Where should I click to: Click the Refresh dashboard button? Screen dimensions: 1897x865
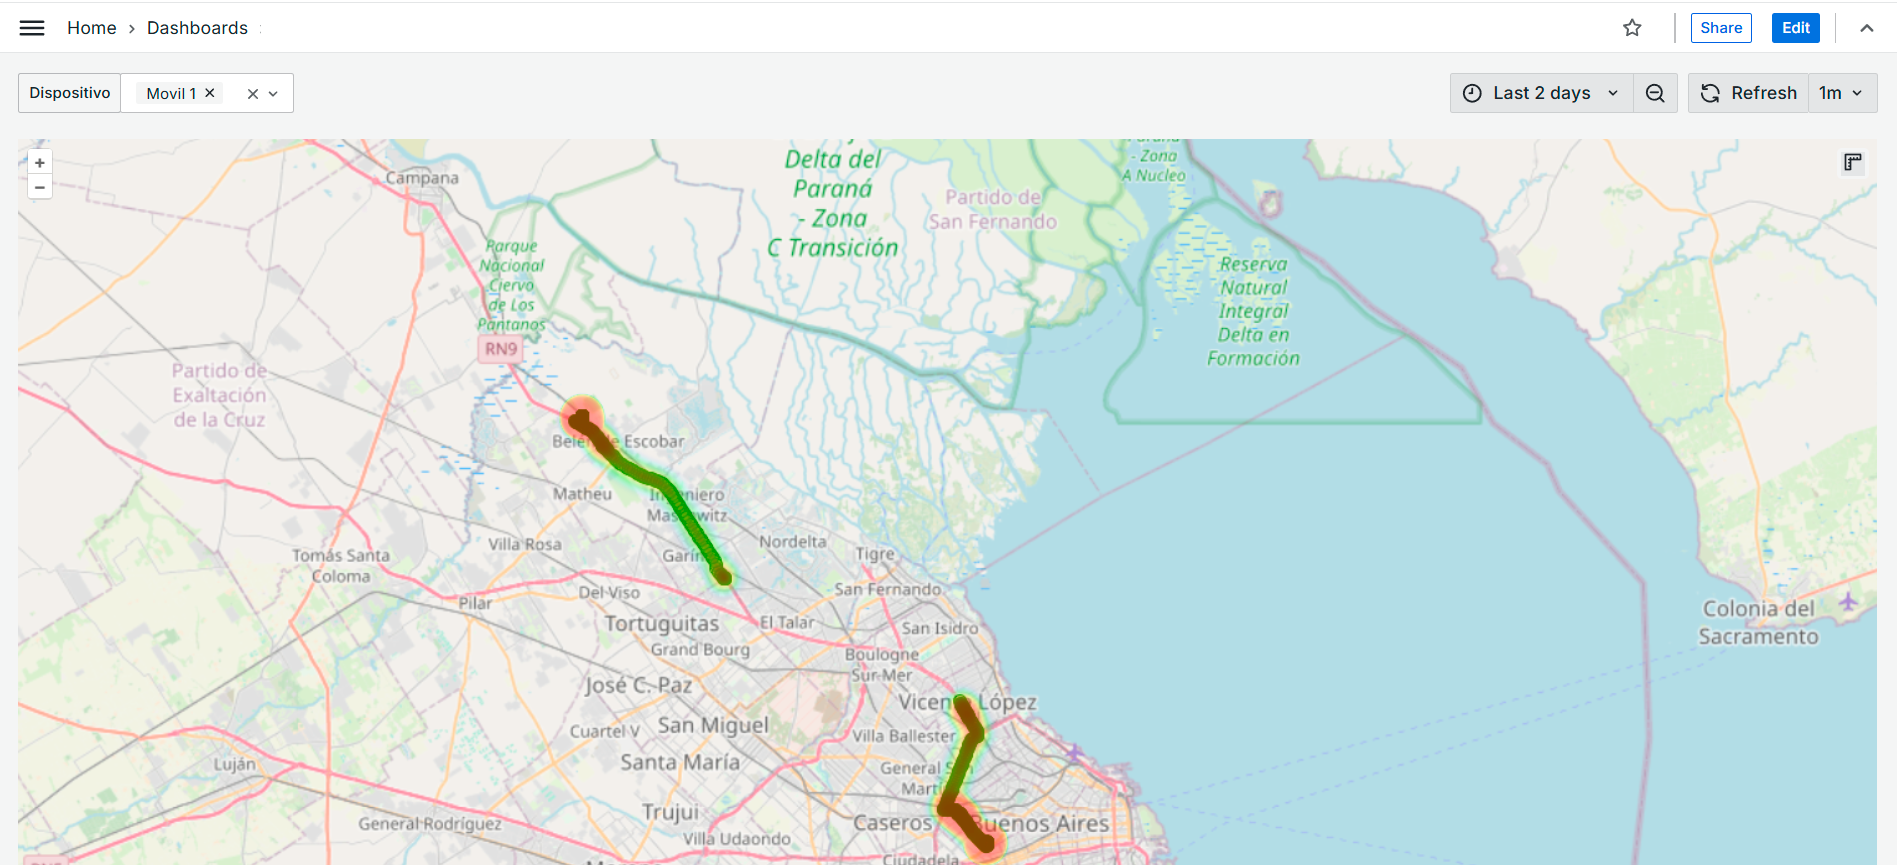tap(1749, 93)
